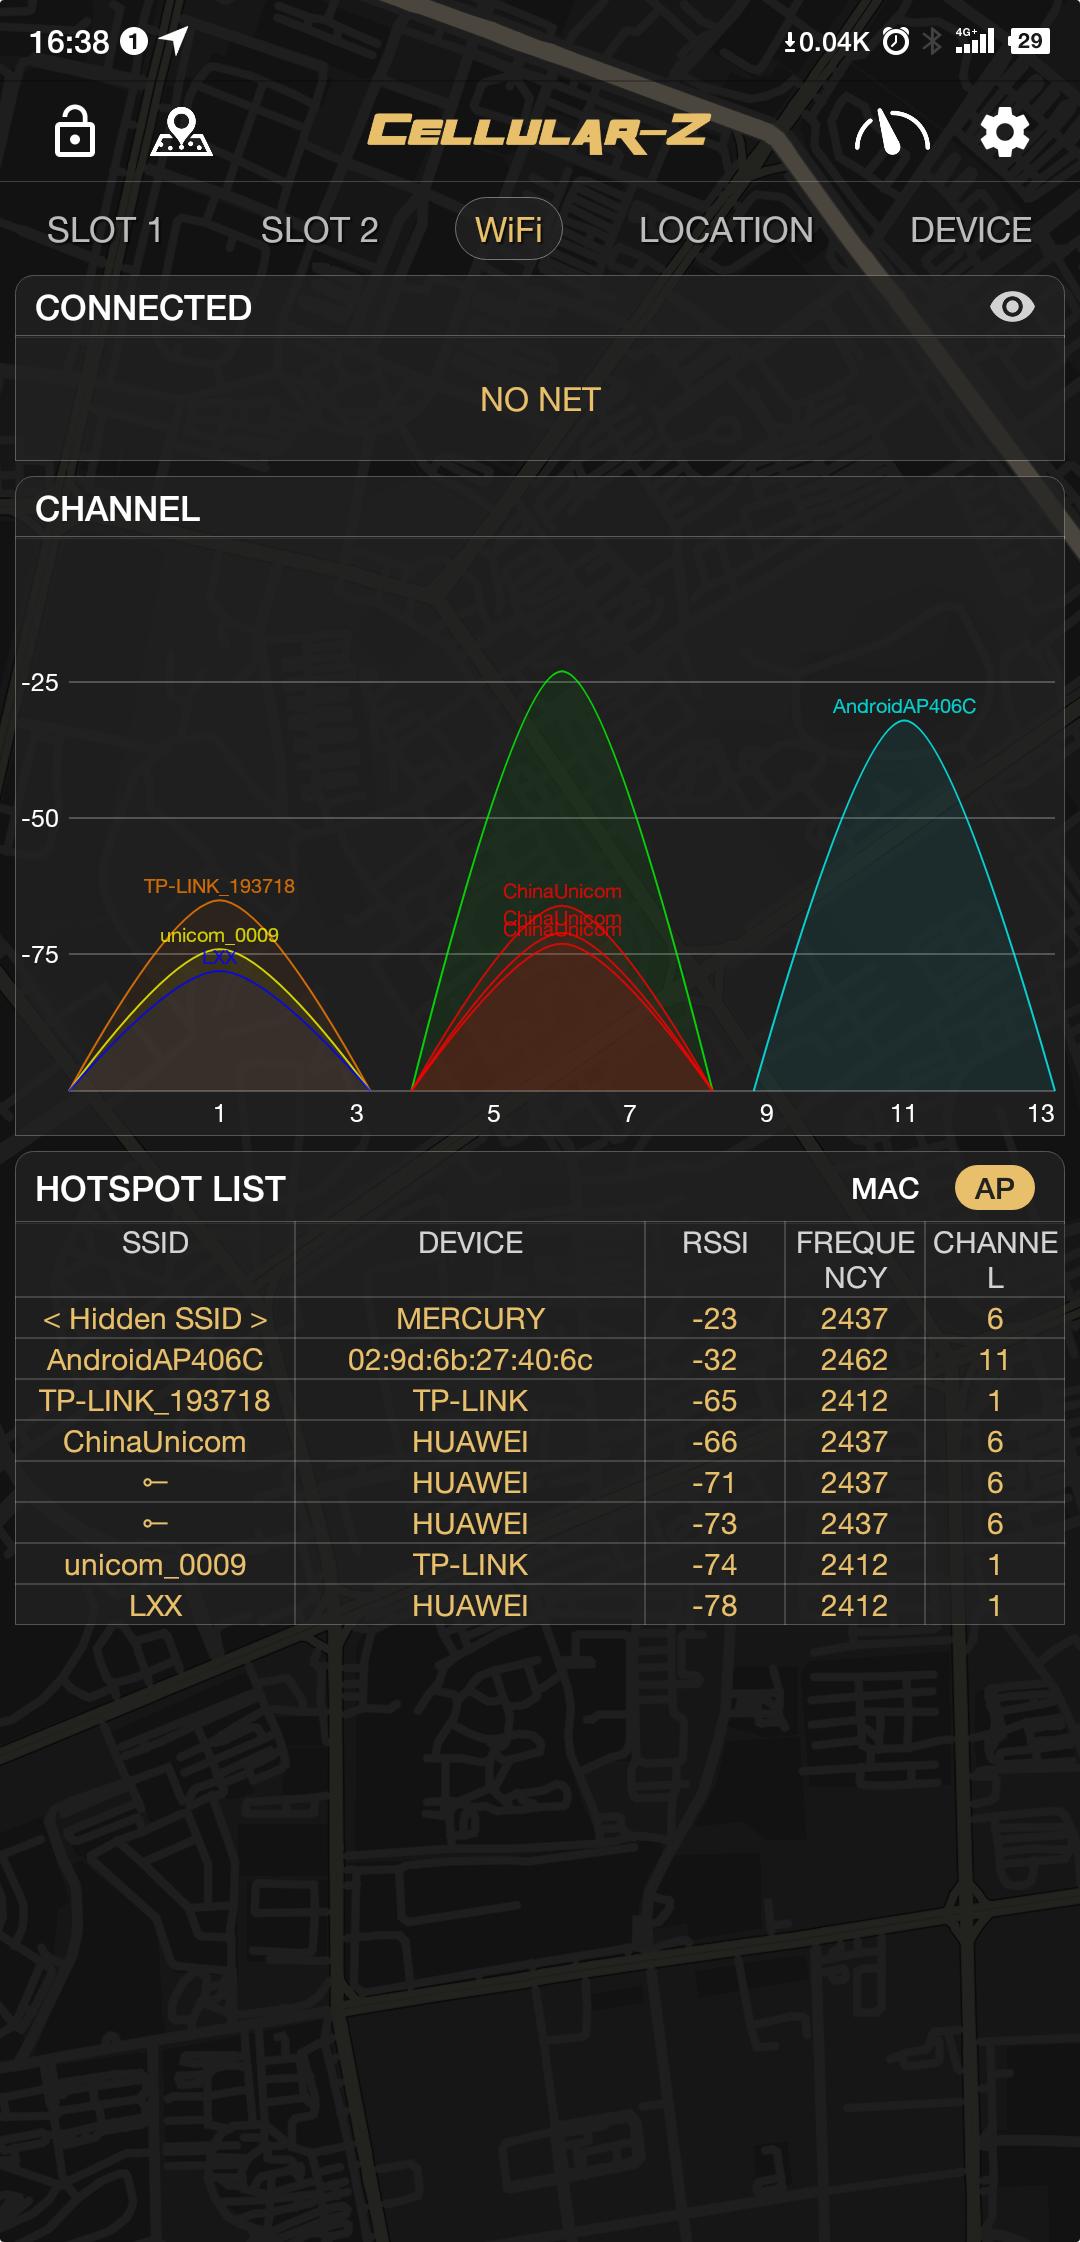1080x2242 pixels.
Task: Select ChinaUnicom SSID in the hotspot list
Action: 155,1442
